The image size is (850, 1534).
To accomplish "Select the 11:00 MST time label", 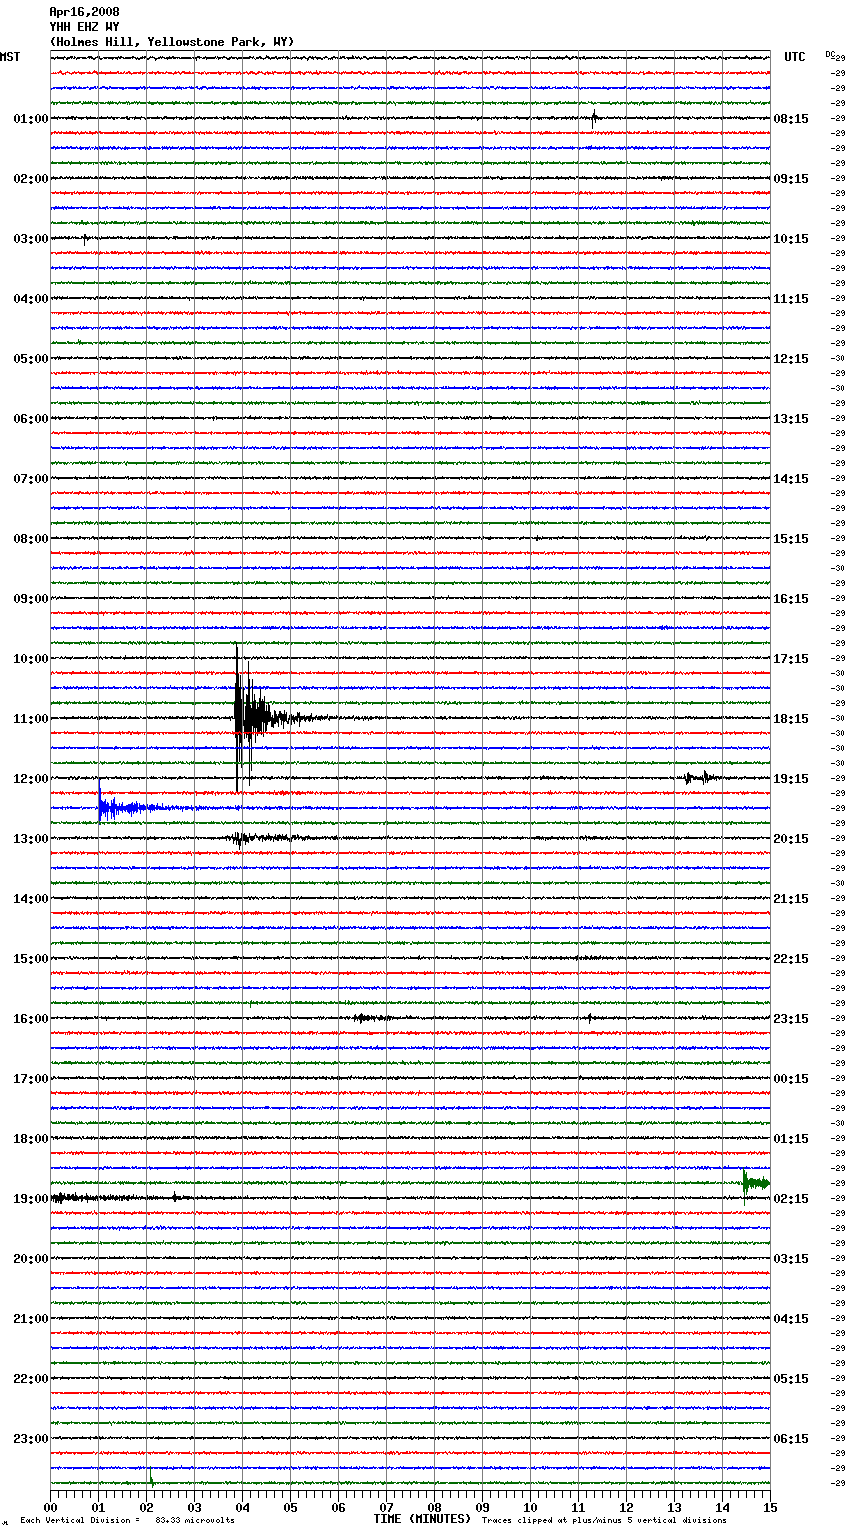I will pyautogui.click(x=31, y=719).
